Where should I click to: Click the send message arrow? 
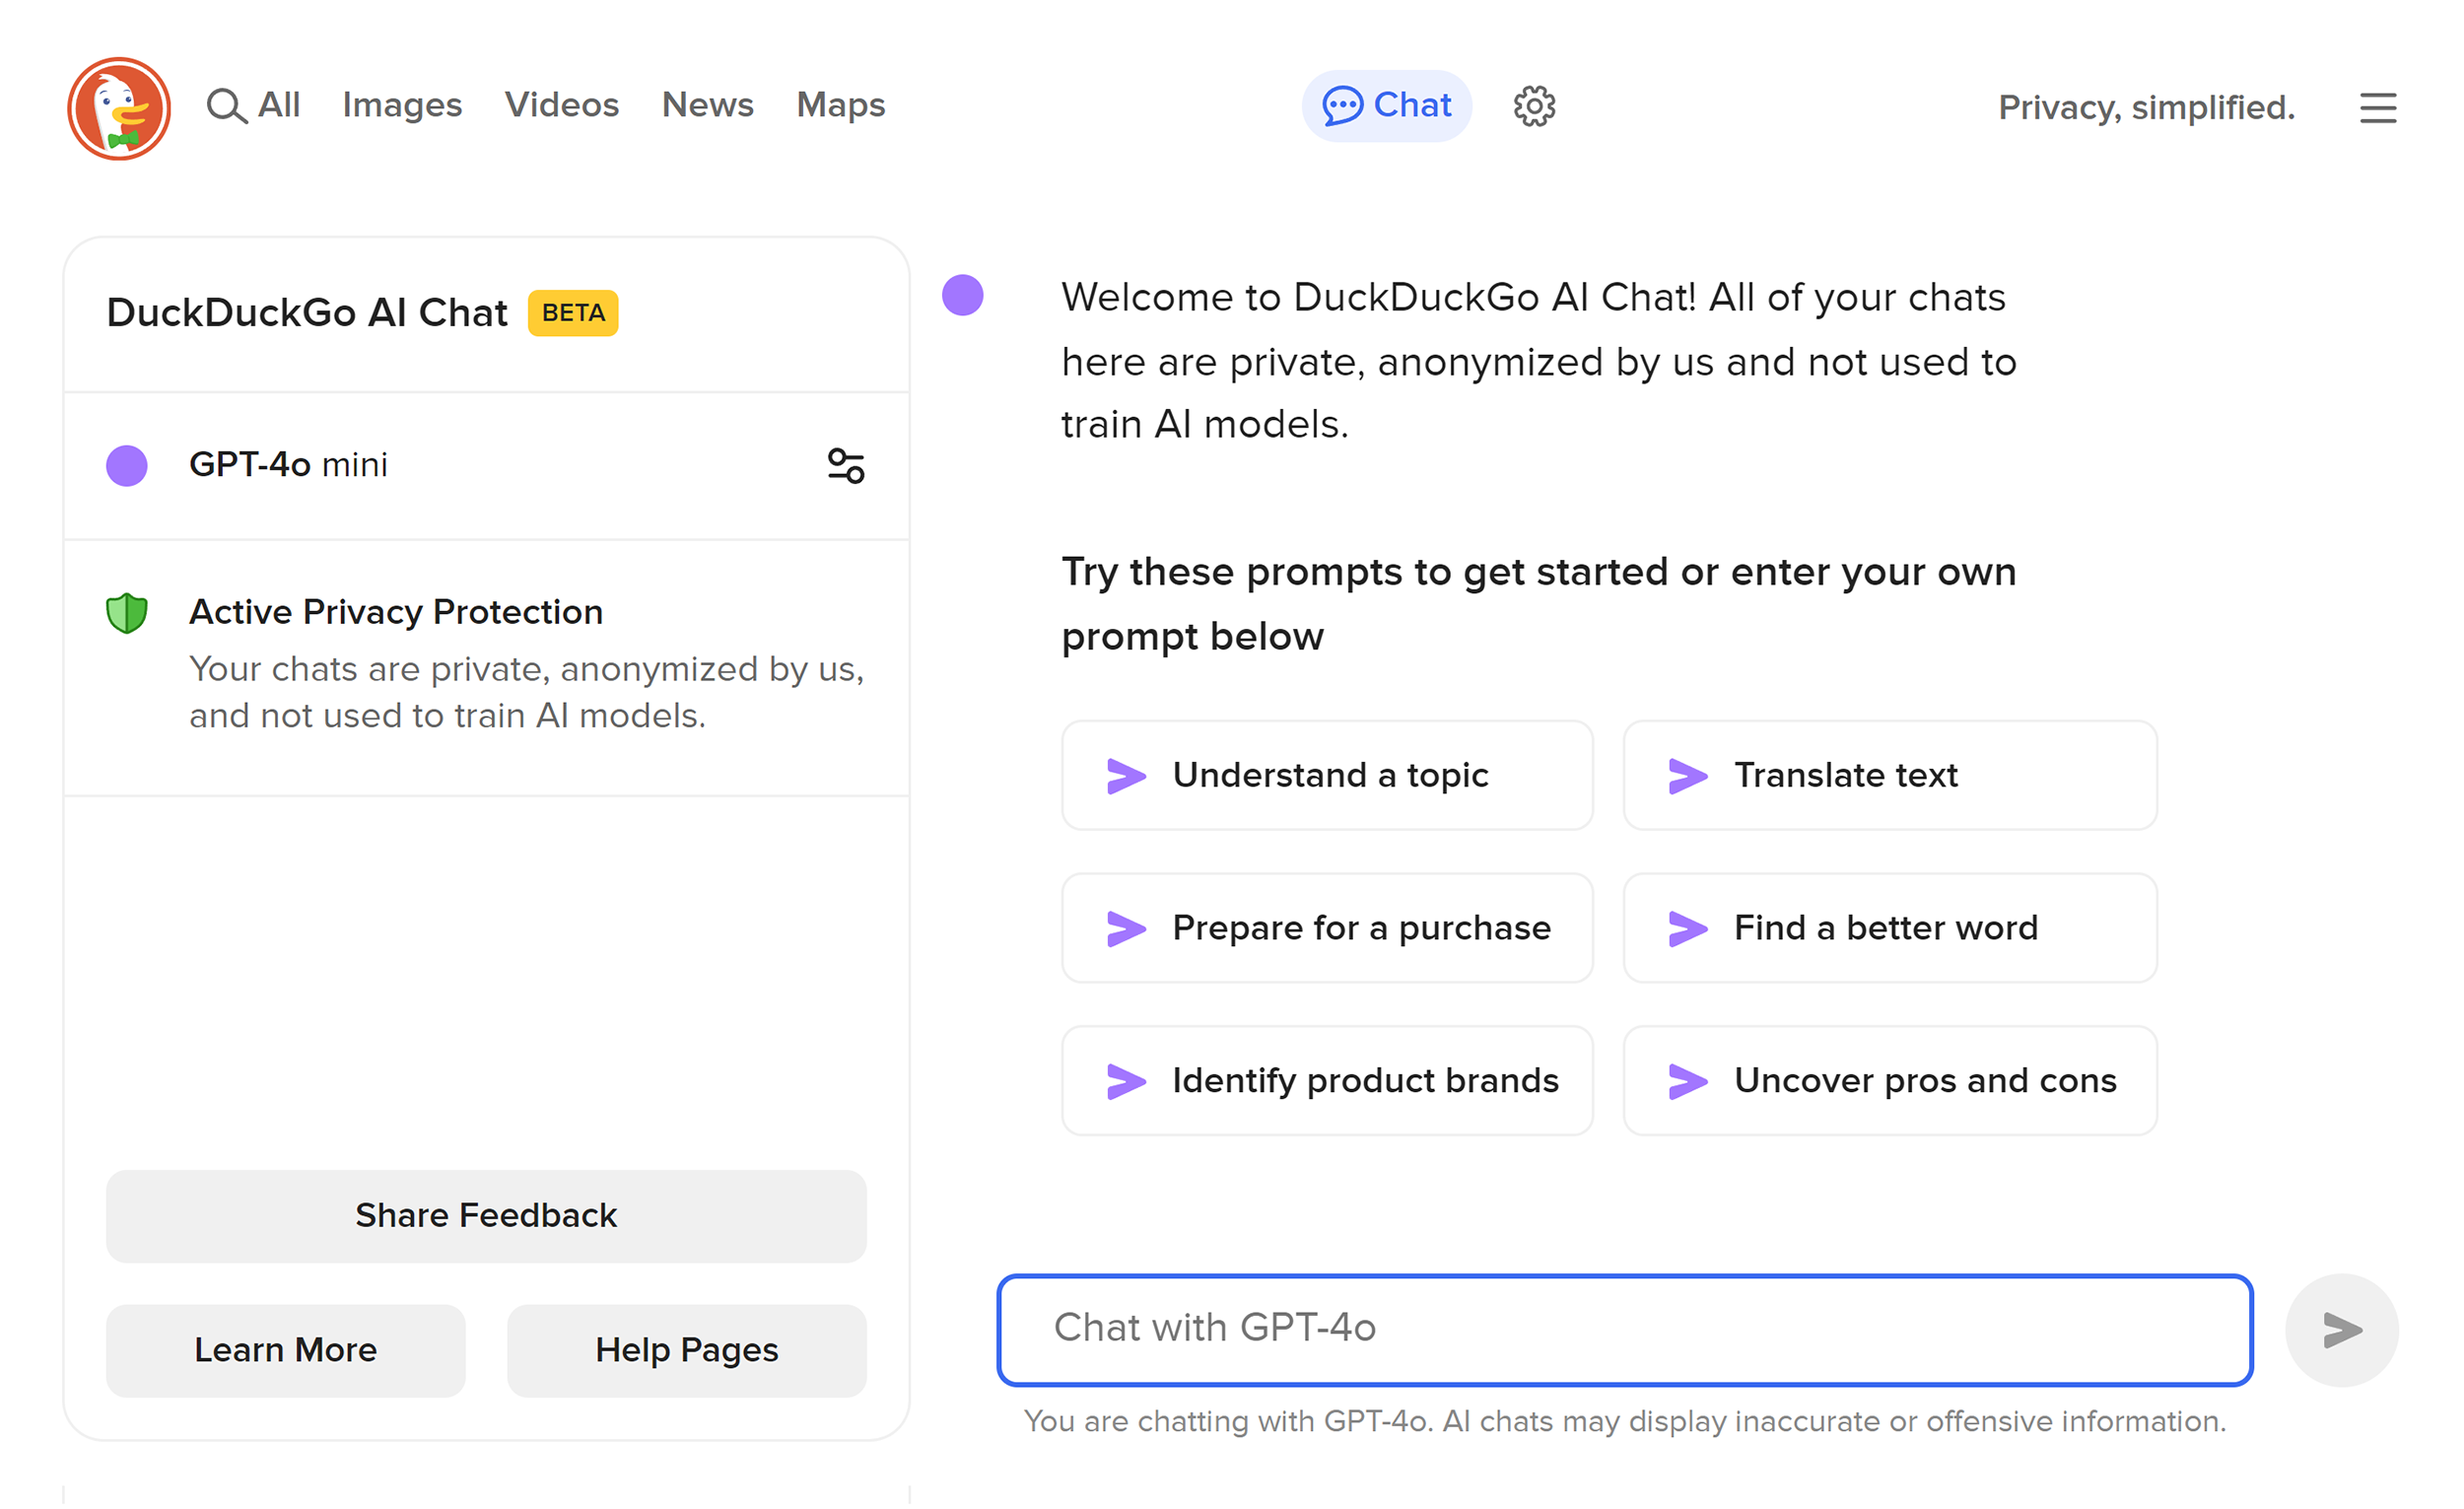point(2340,1330)
